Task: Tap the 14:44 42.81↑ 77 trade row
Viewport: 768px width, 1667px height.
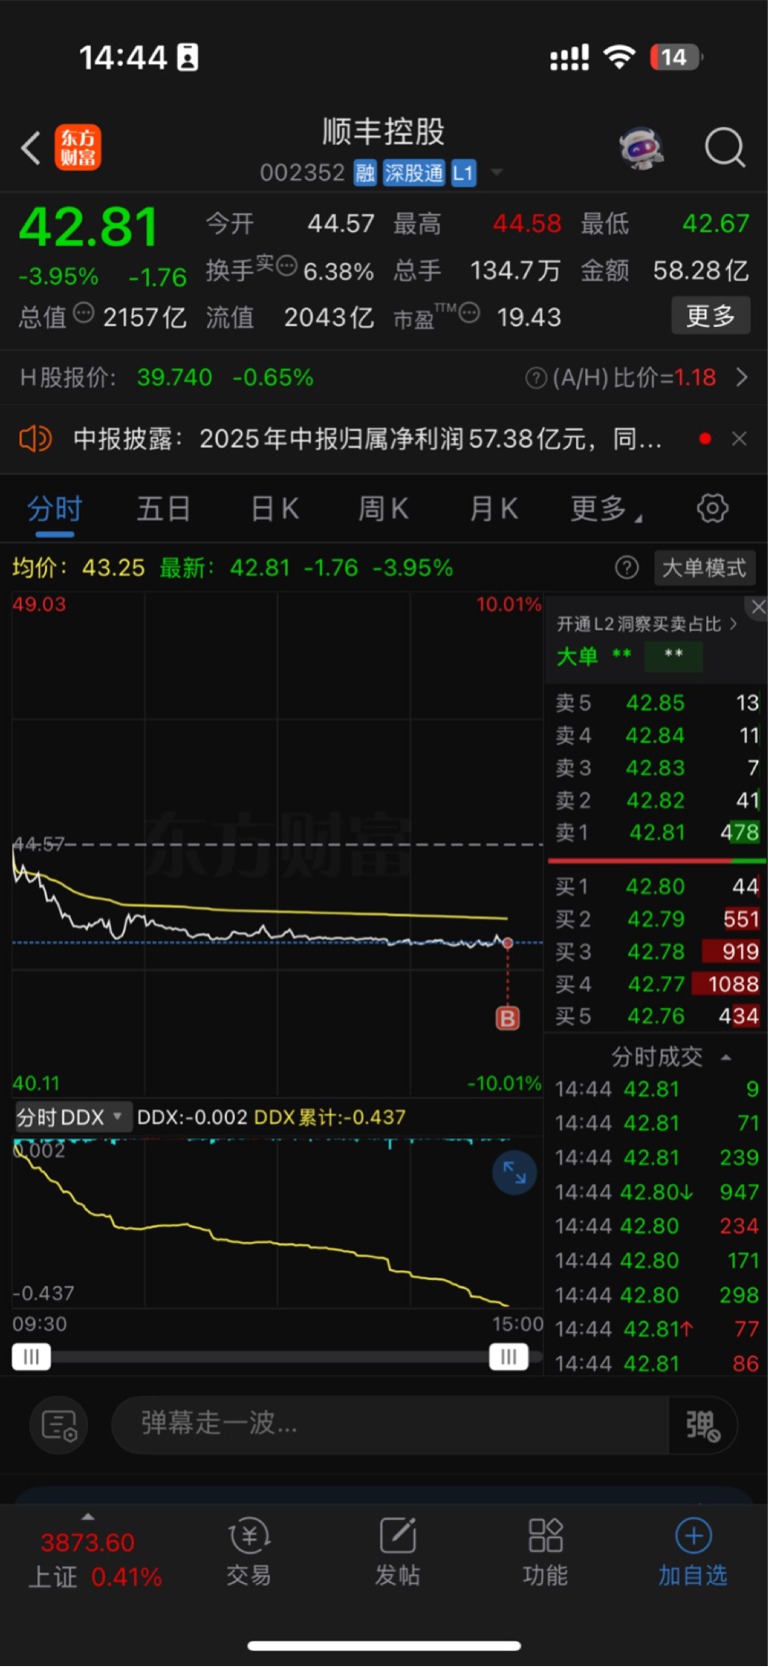Action: 657,1329
